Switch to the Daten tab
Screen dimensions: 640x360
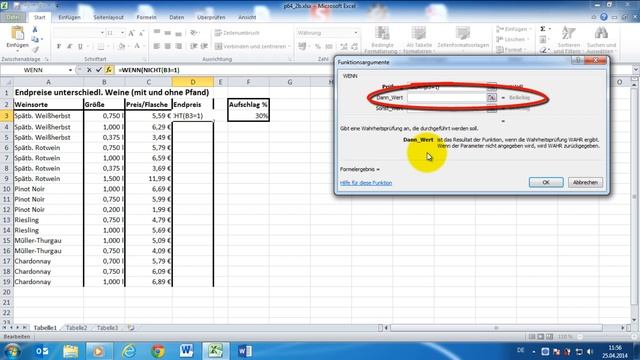pyautogui.click(x=177, y=17)
